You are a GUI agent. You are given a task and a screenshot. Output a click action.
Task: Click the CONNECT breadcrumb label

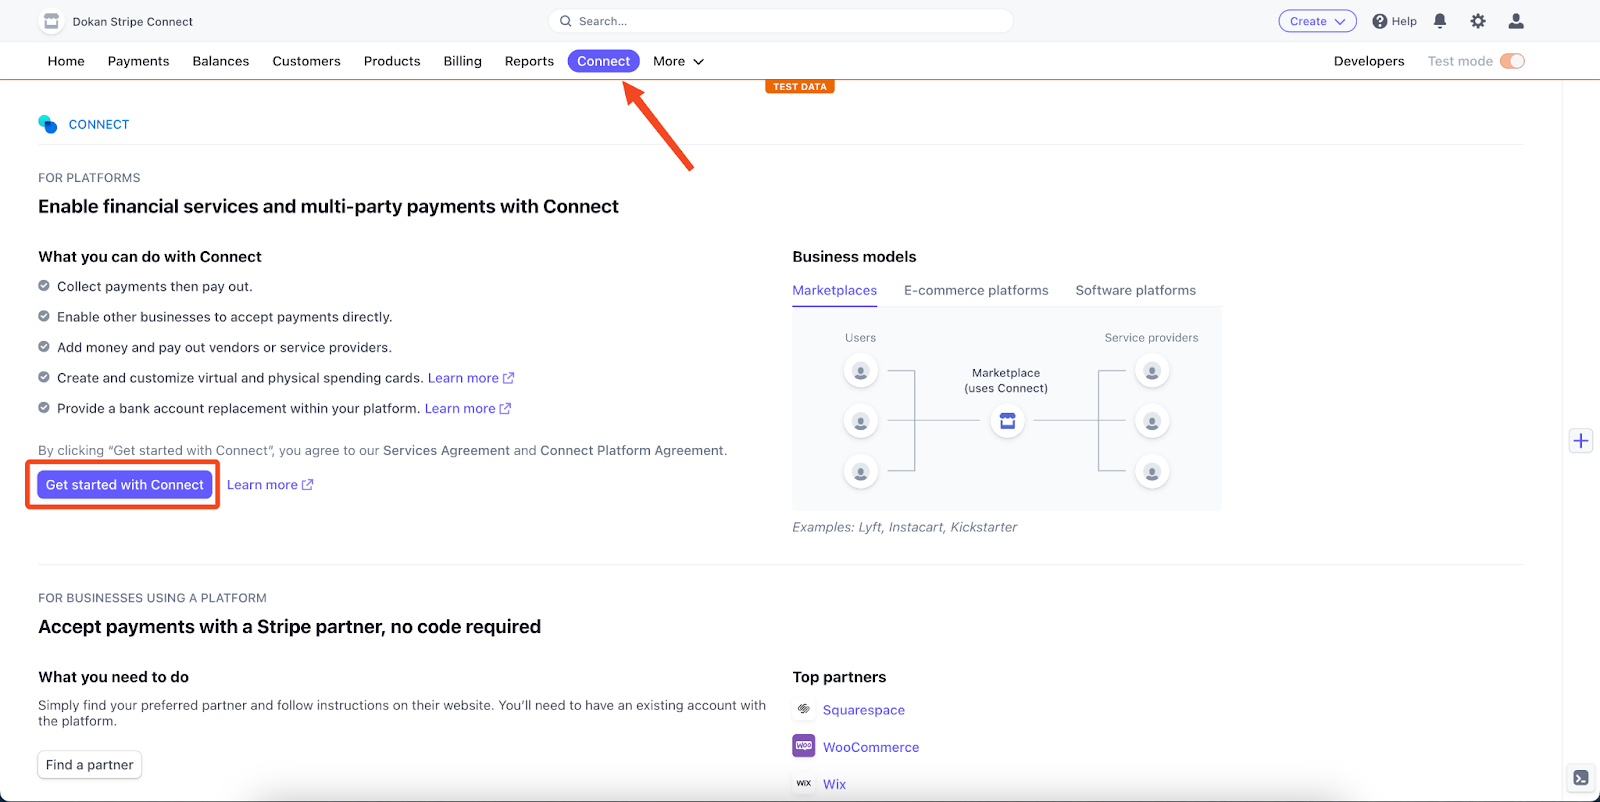pyautogui.click(x=99, y=125)
